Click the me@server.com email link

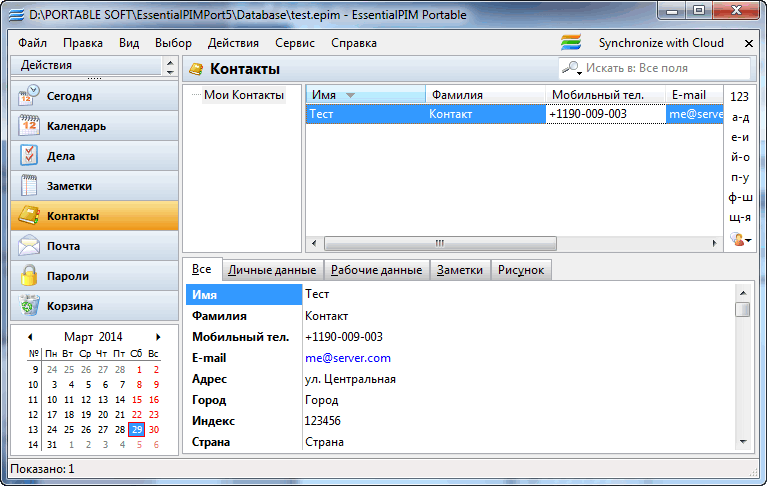[347, 358]
